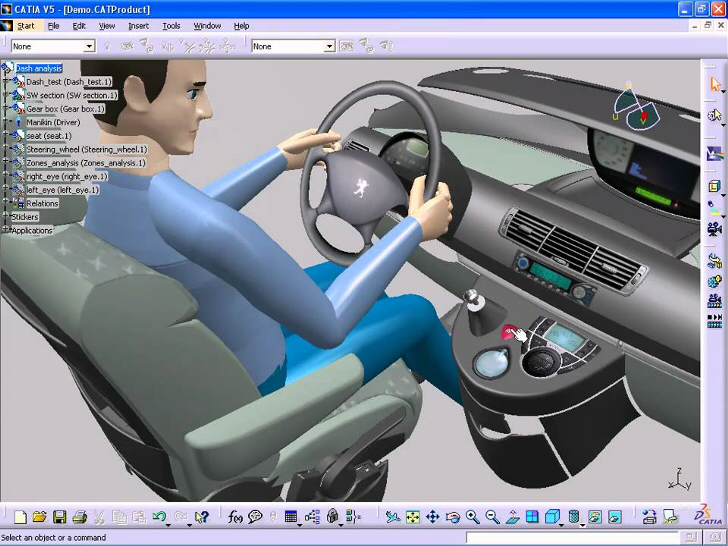Click the compass manipulator in the 3D view
This screenshot has height=546, width=728.
[x=636, y=107]
